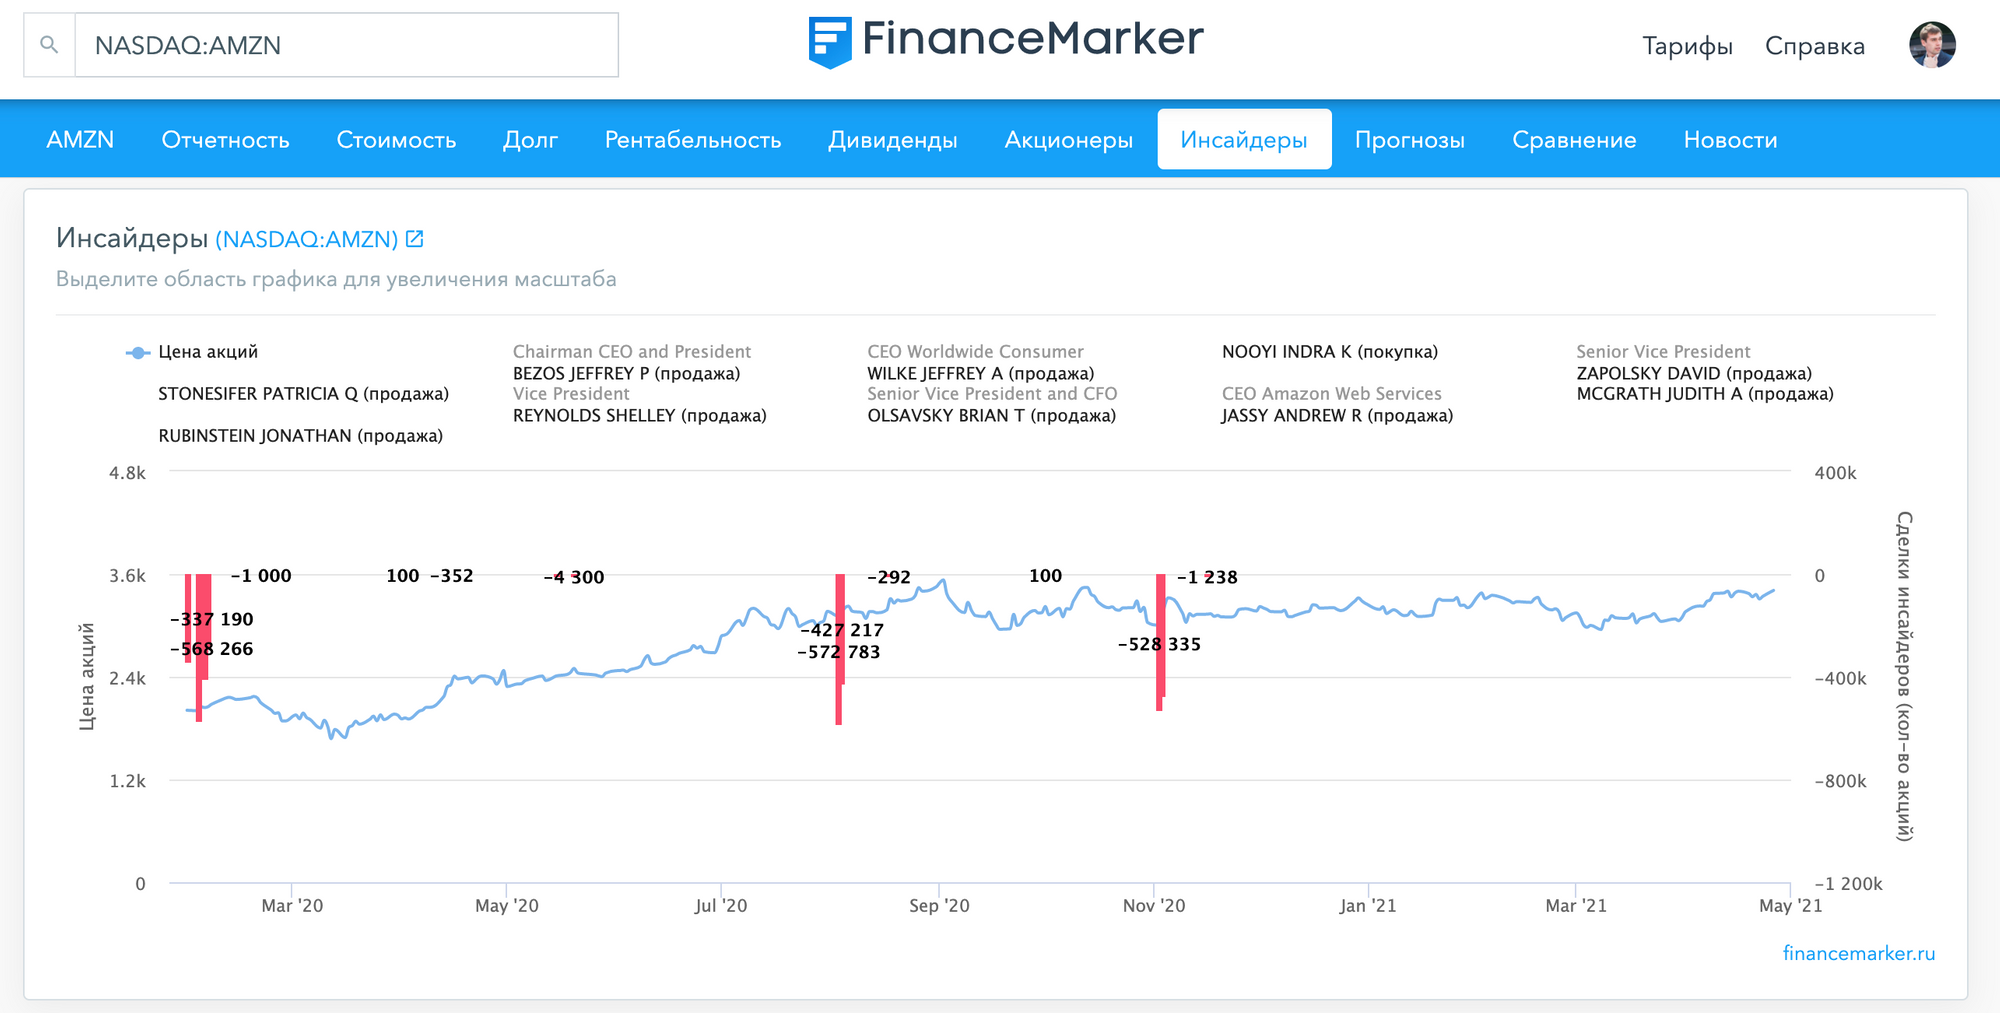Select the Инсайдеры tab
Viewport: 2000px width, 1013px height.
pos(1244,139)
